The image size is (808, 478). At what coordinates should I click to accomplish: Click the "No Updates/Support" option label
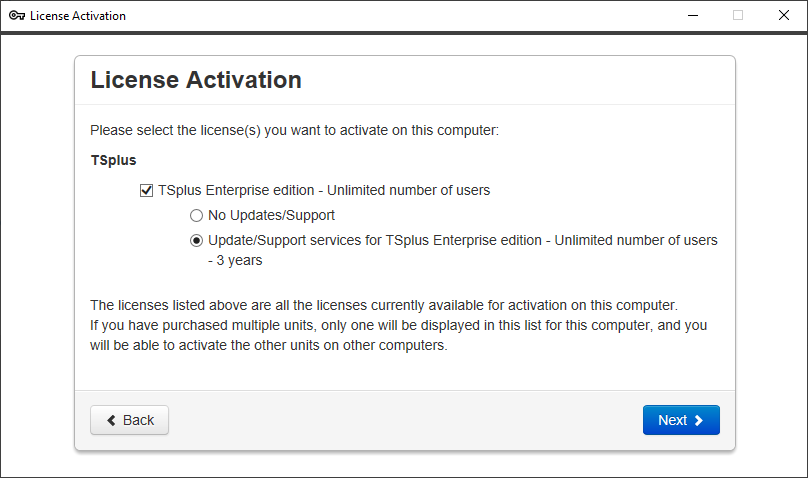click(271, 215)
